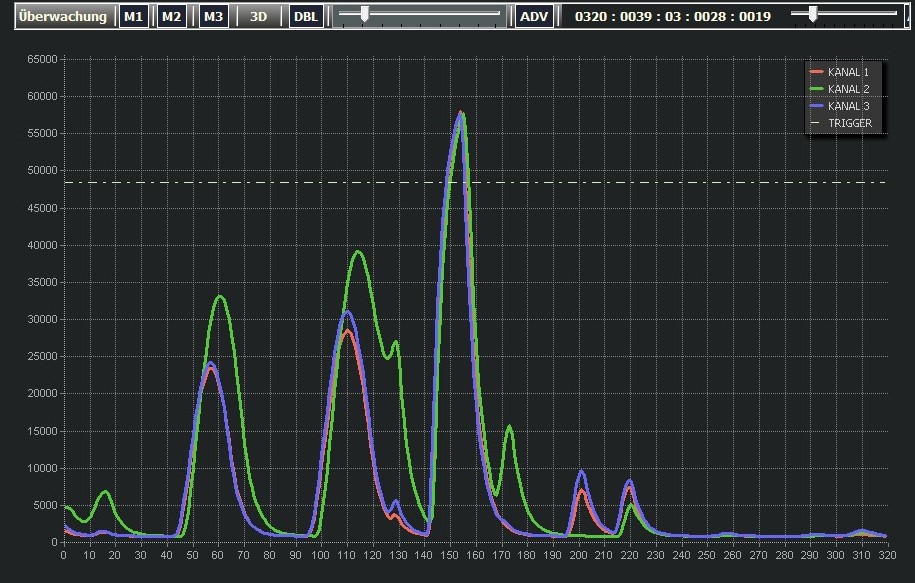Click the x-axis label 150

pyautogui.click(x=449, y=555)
